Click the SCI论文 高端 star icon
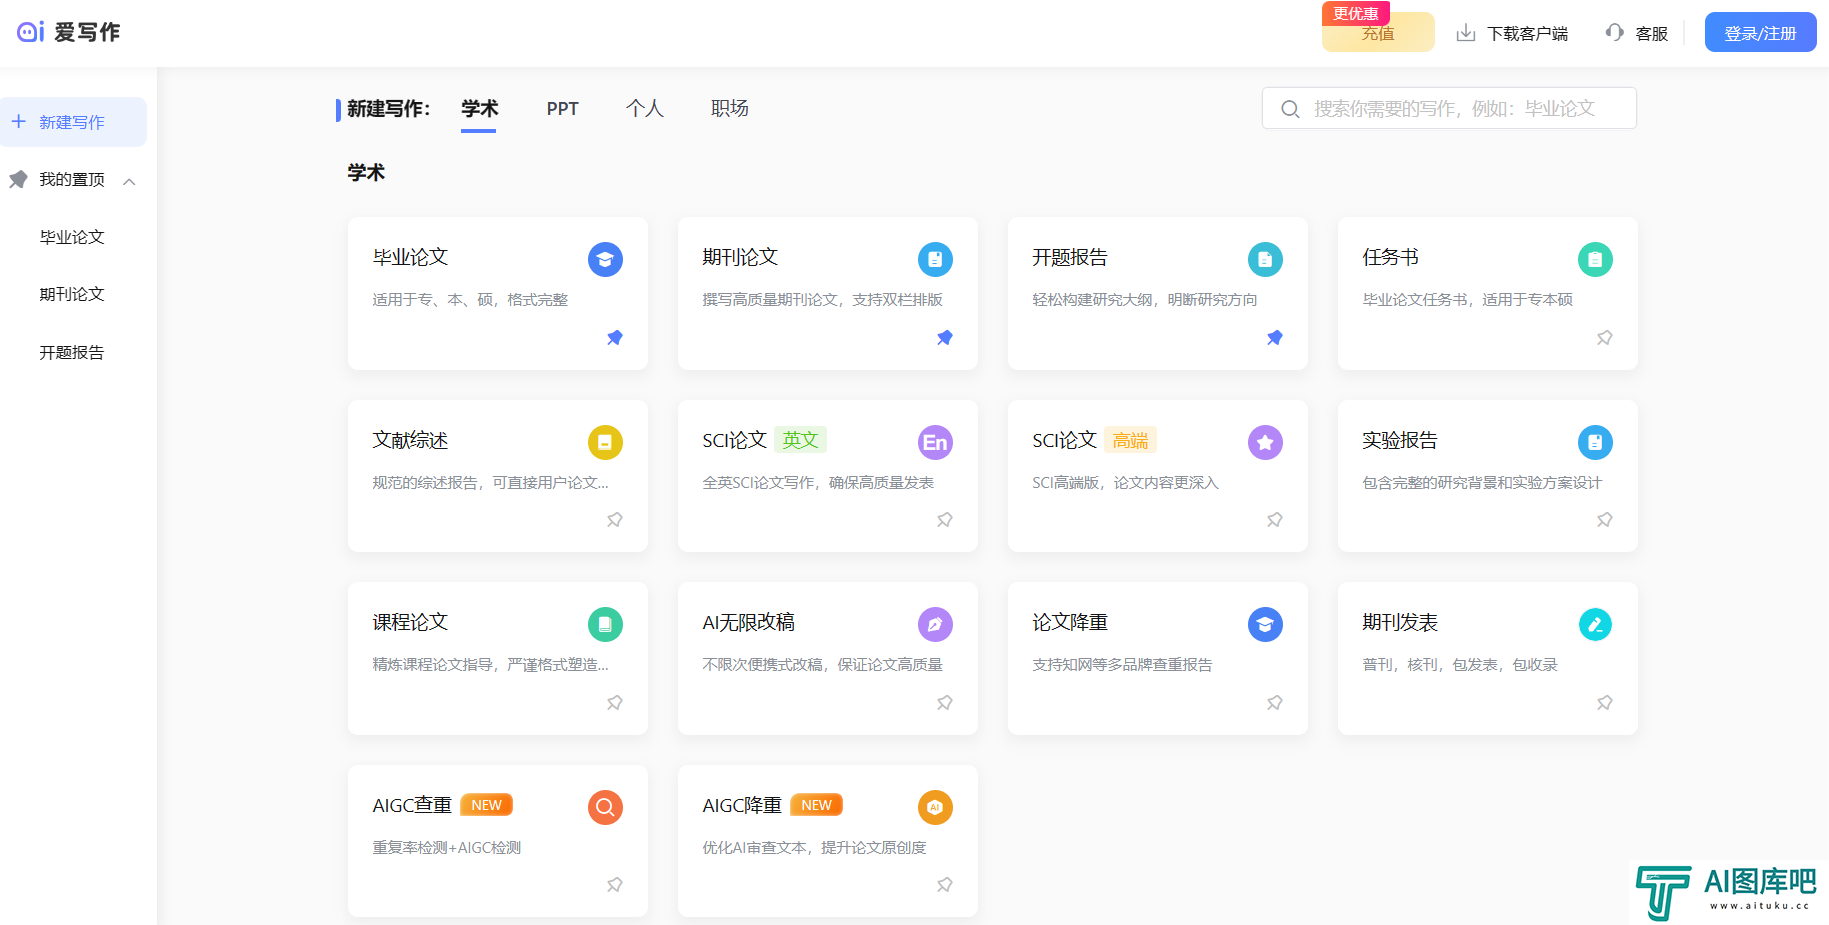Viewport: 1829px width, 925px height. [1265, 442]
